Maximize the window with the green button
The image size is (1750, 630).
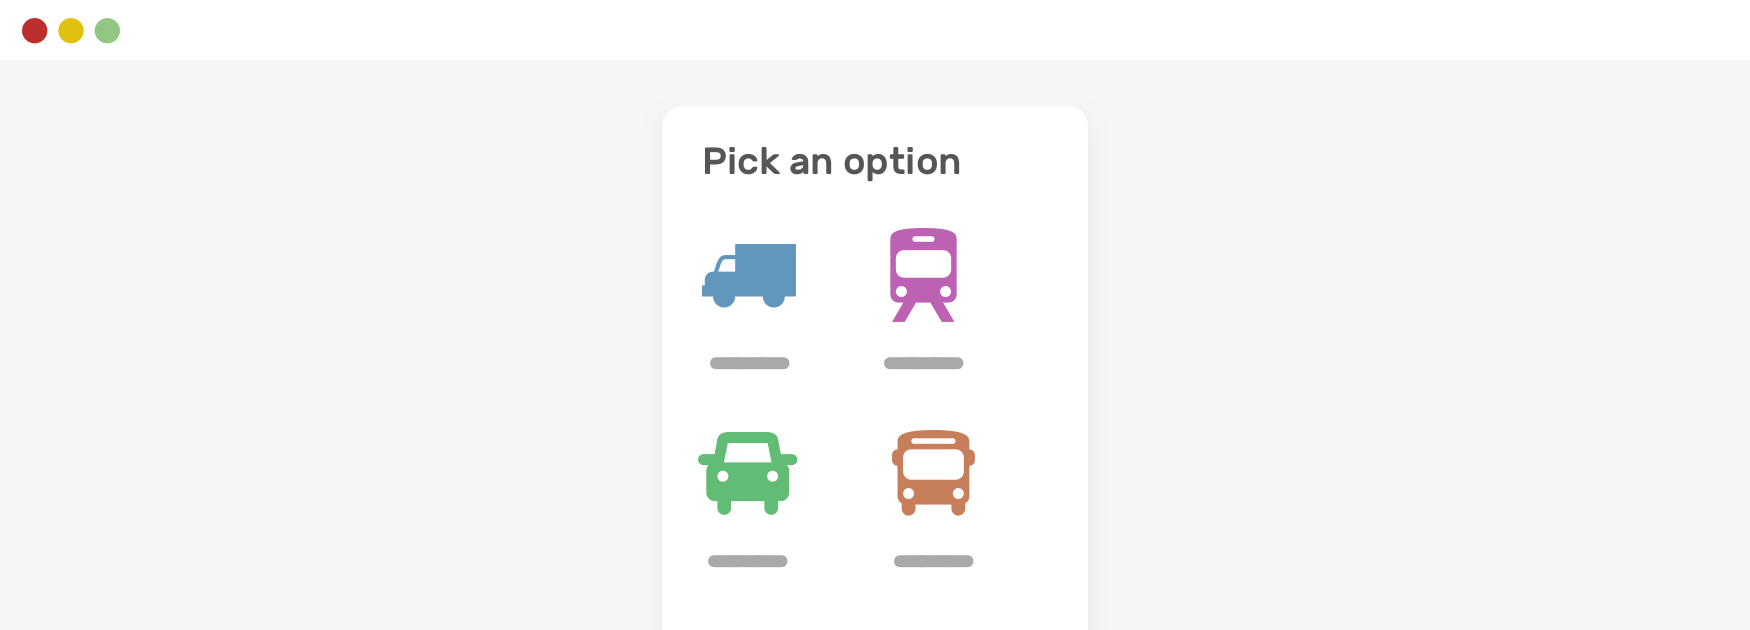[x=107, y=31]
